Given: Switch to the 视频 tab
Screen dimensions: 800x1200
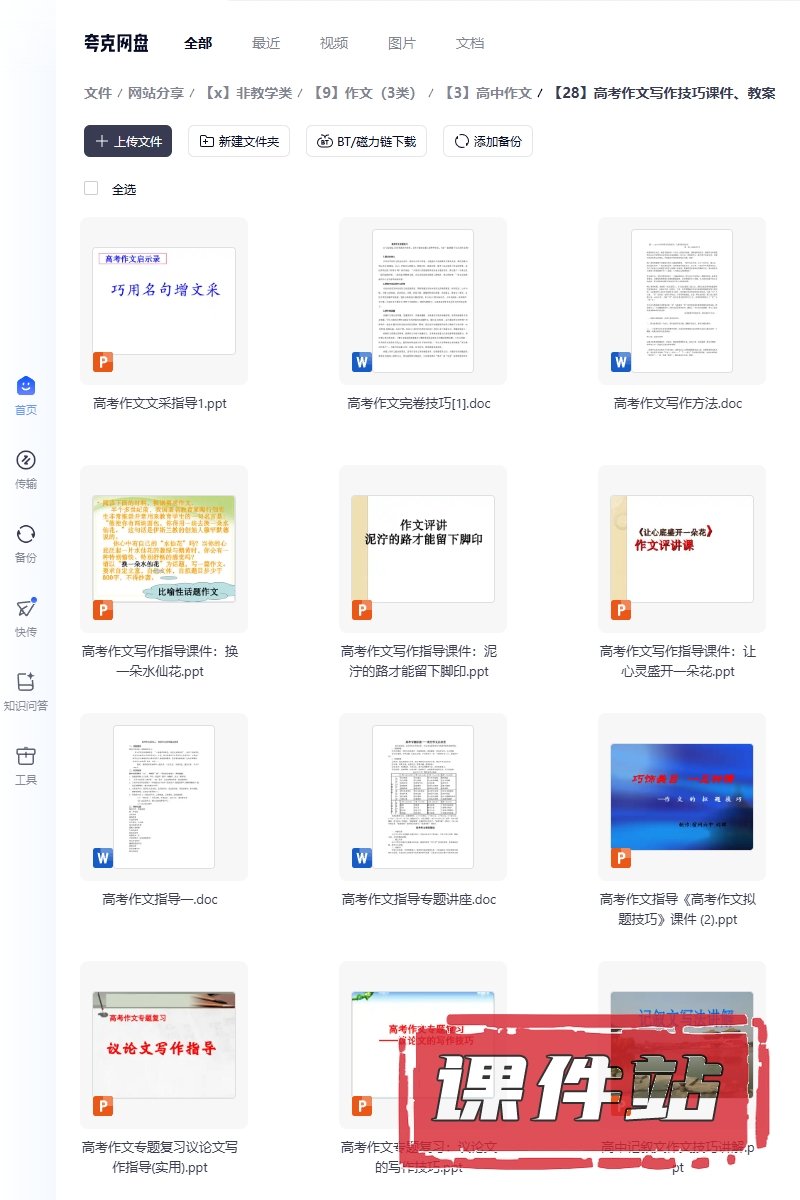Looking at the screenshot, I should click(334, 43).
